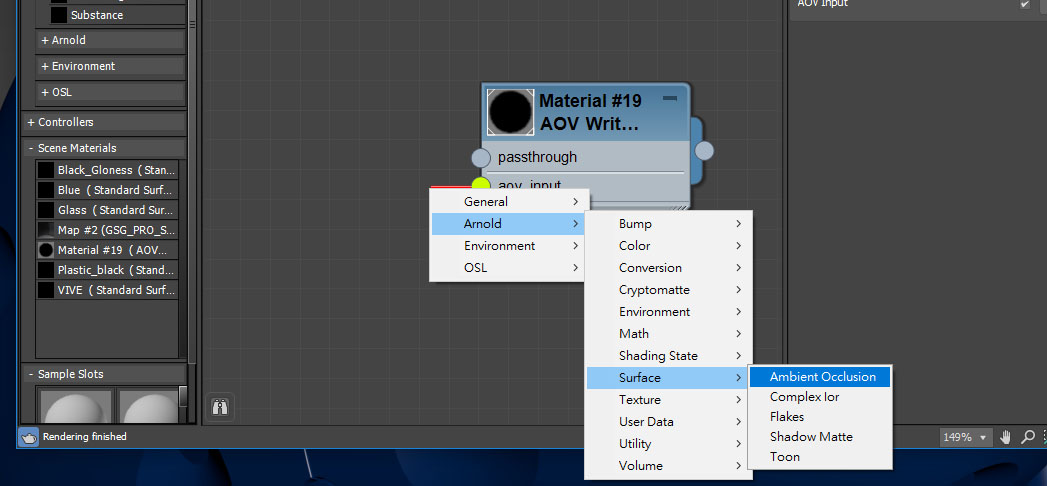Click the Substance map swatch icon
1047x486 pixels.
coord(59,15)
